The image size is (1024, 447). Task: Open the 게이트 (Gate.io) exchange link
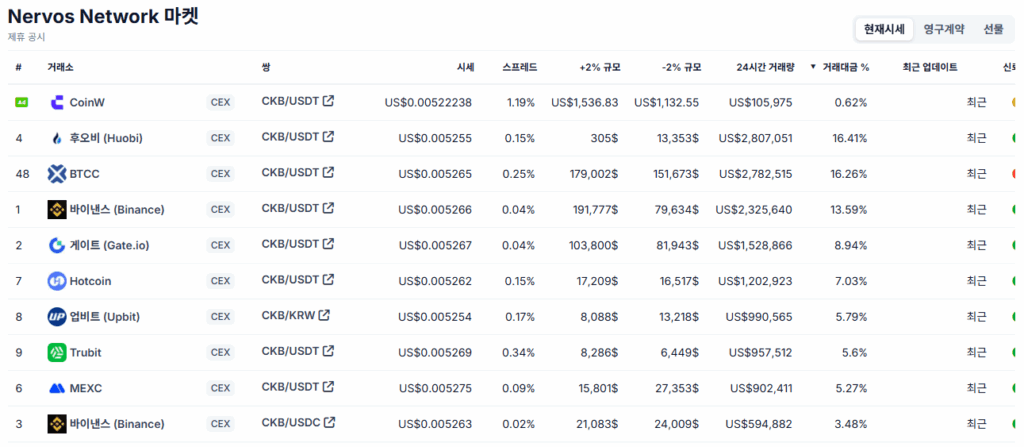click(x=109, y=245)
